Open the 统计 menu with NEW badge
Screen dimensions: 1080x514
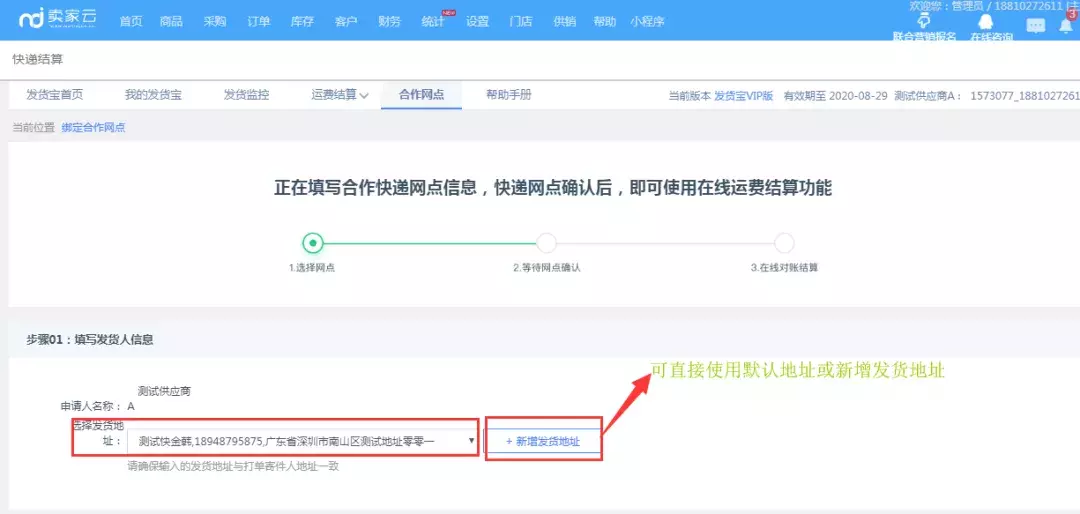(x=433, y=21)
